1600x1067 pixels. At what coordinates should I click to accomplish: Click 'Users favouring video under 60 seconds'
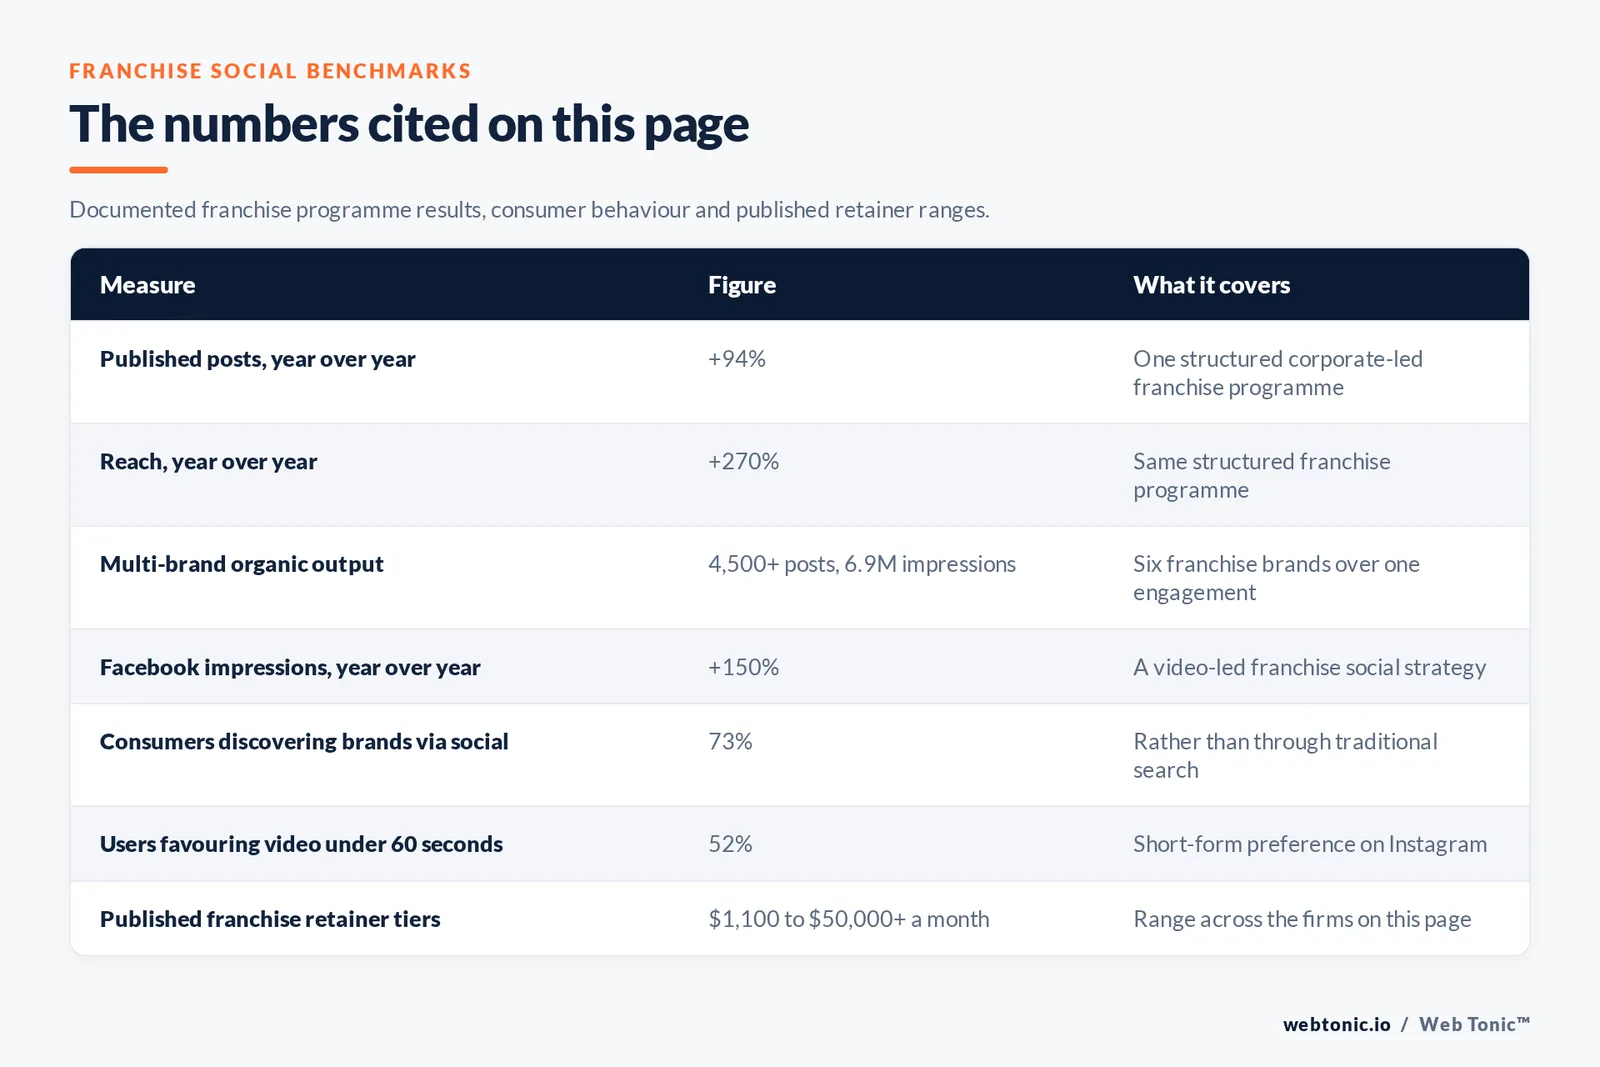click(x=301, y=844)
